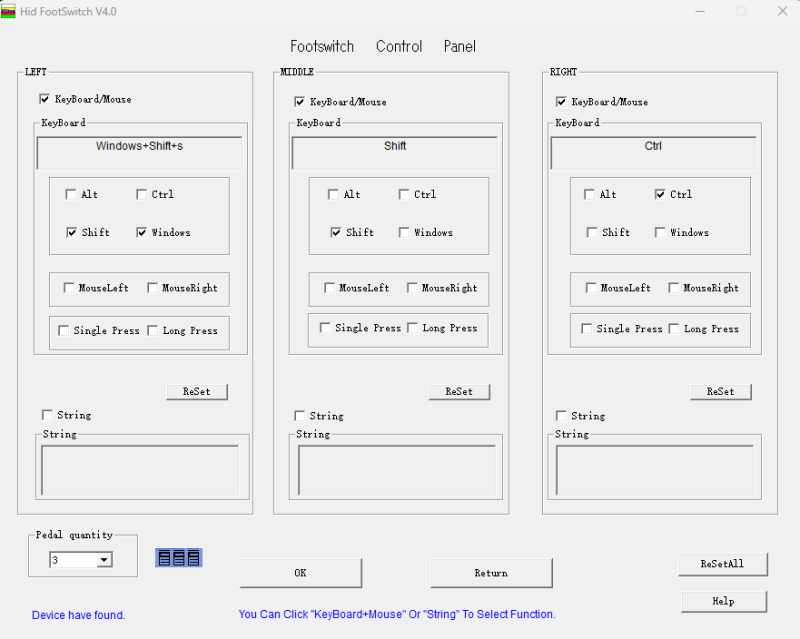This screenshot has width=800, height=639.
Task: Click the three-pedal icon beside Pedal quantity
Action: pos(179,557)
